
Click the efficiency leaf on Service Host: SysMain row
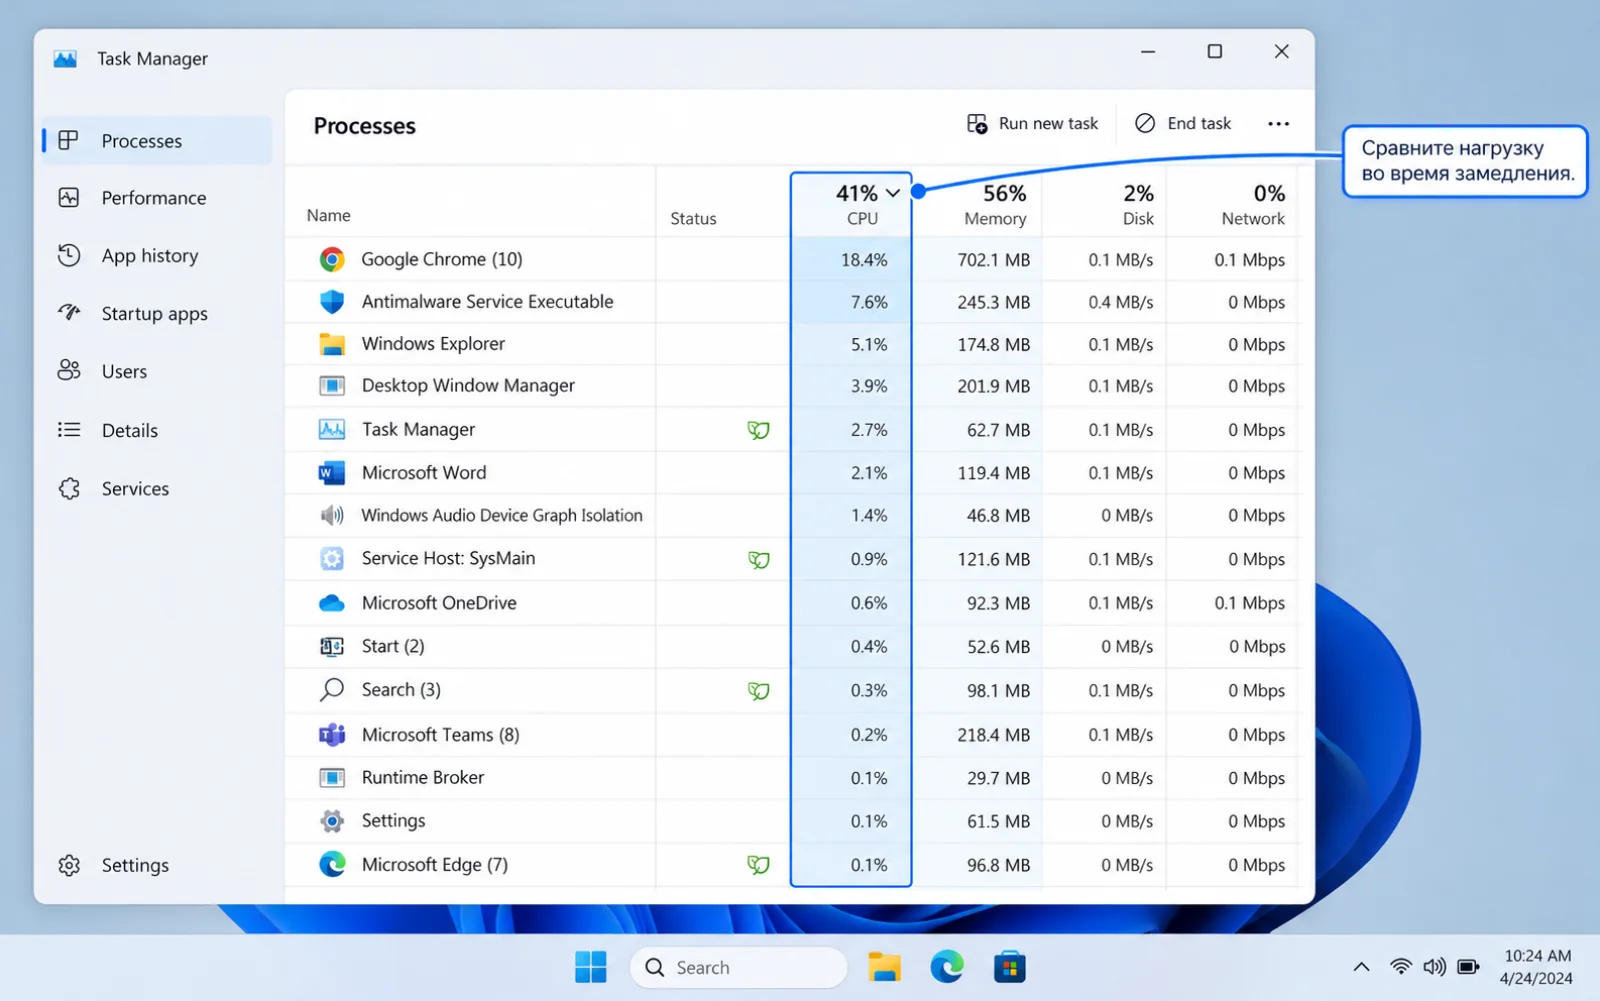pos(759,560)
